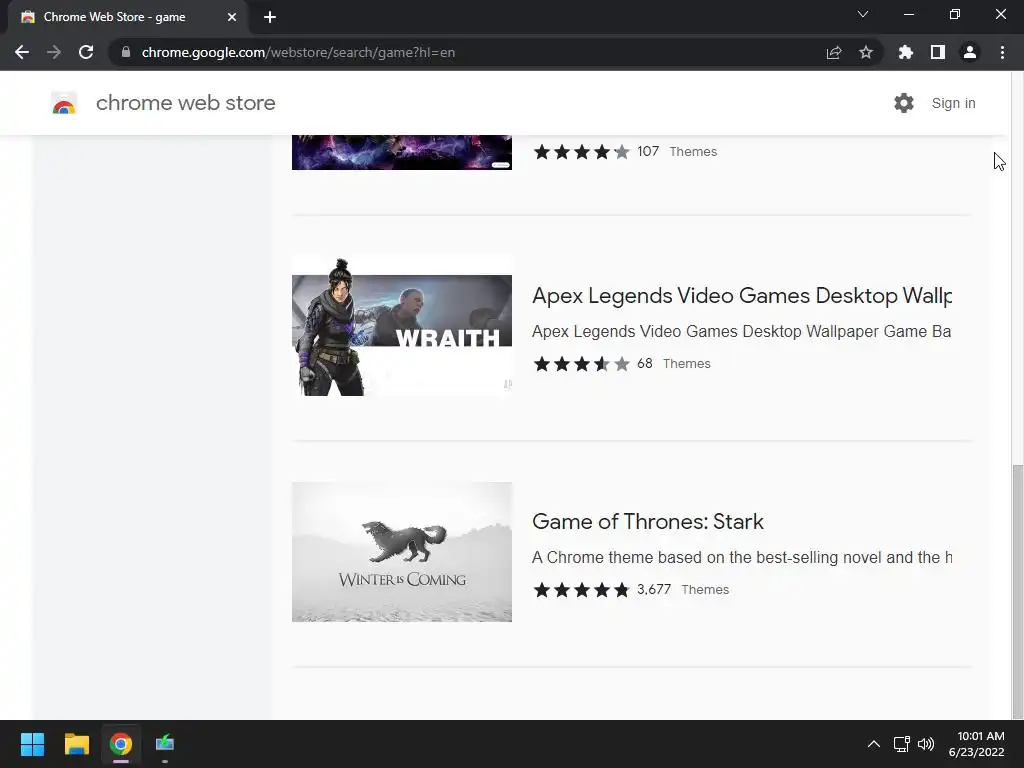Close the Chrome Web Store tab
1024x768 pixels.
232,17
